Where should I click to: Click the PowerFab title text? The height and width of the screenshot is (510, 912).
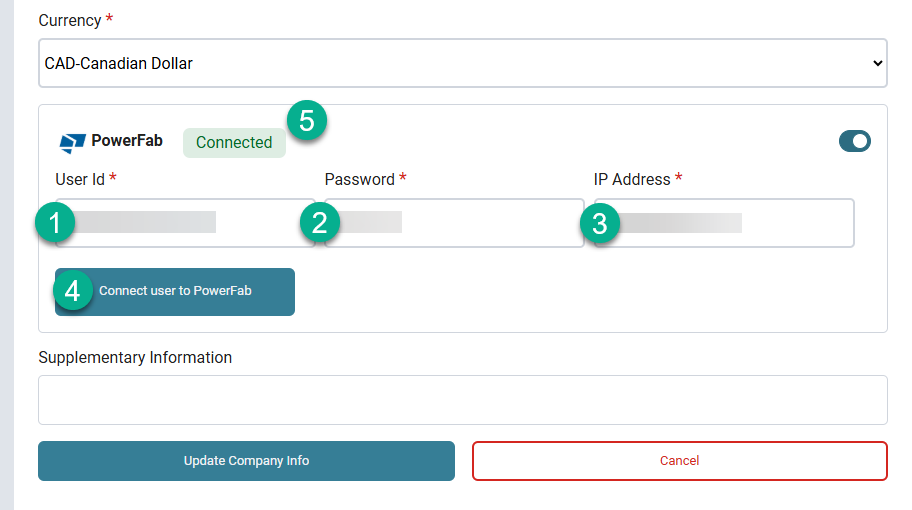[x=127, y=141]
